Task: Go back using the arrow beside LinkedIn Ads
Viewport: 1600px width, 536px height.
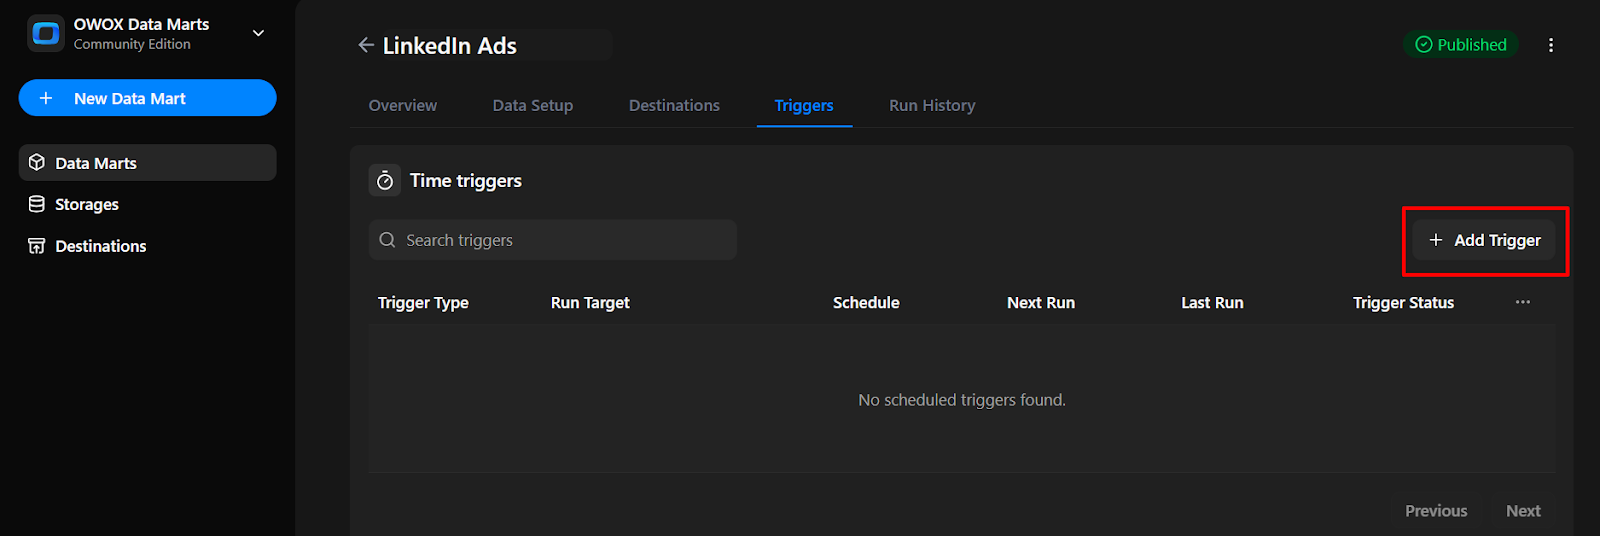Action: 366,45
